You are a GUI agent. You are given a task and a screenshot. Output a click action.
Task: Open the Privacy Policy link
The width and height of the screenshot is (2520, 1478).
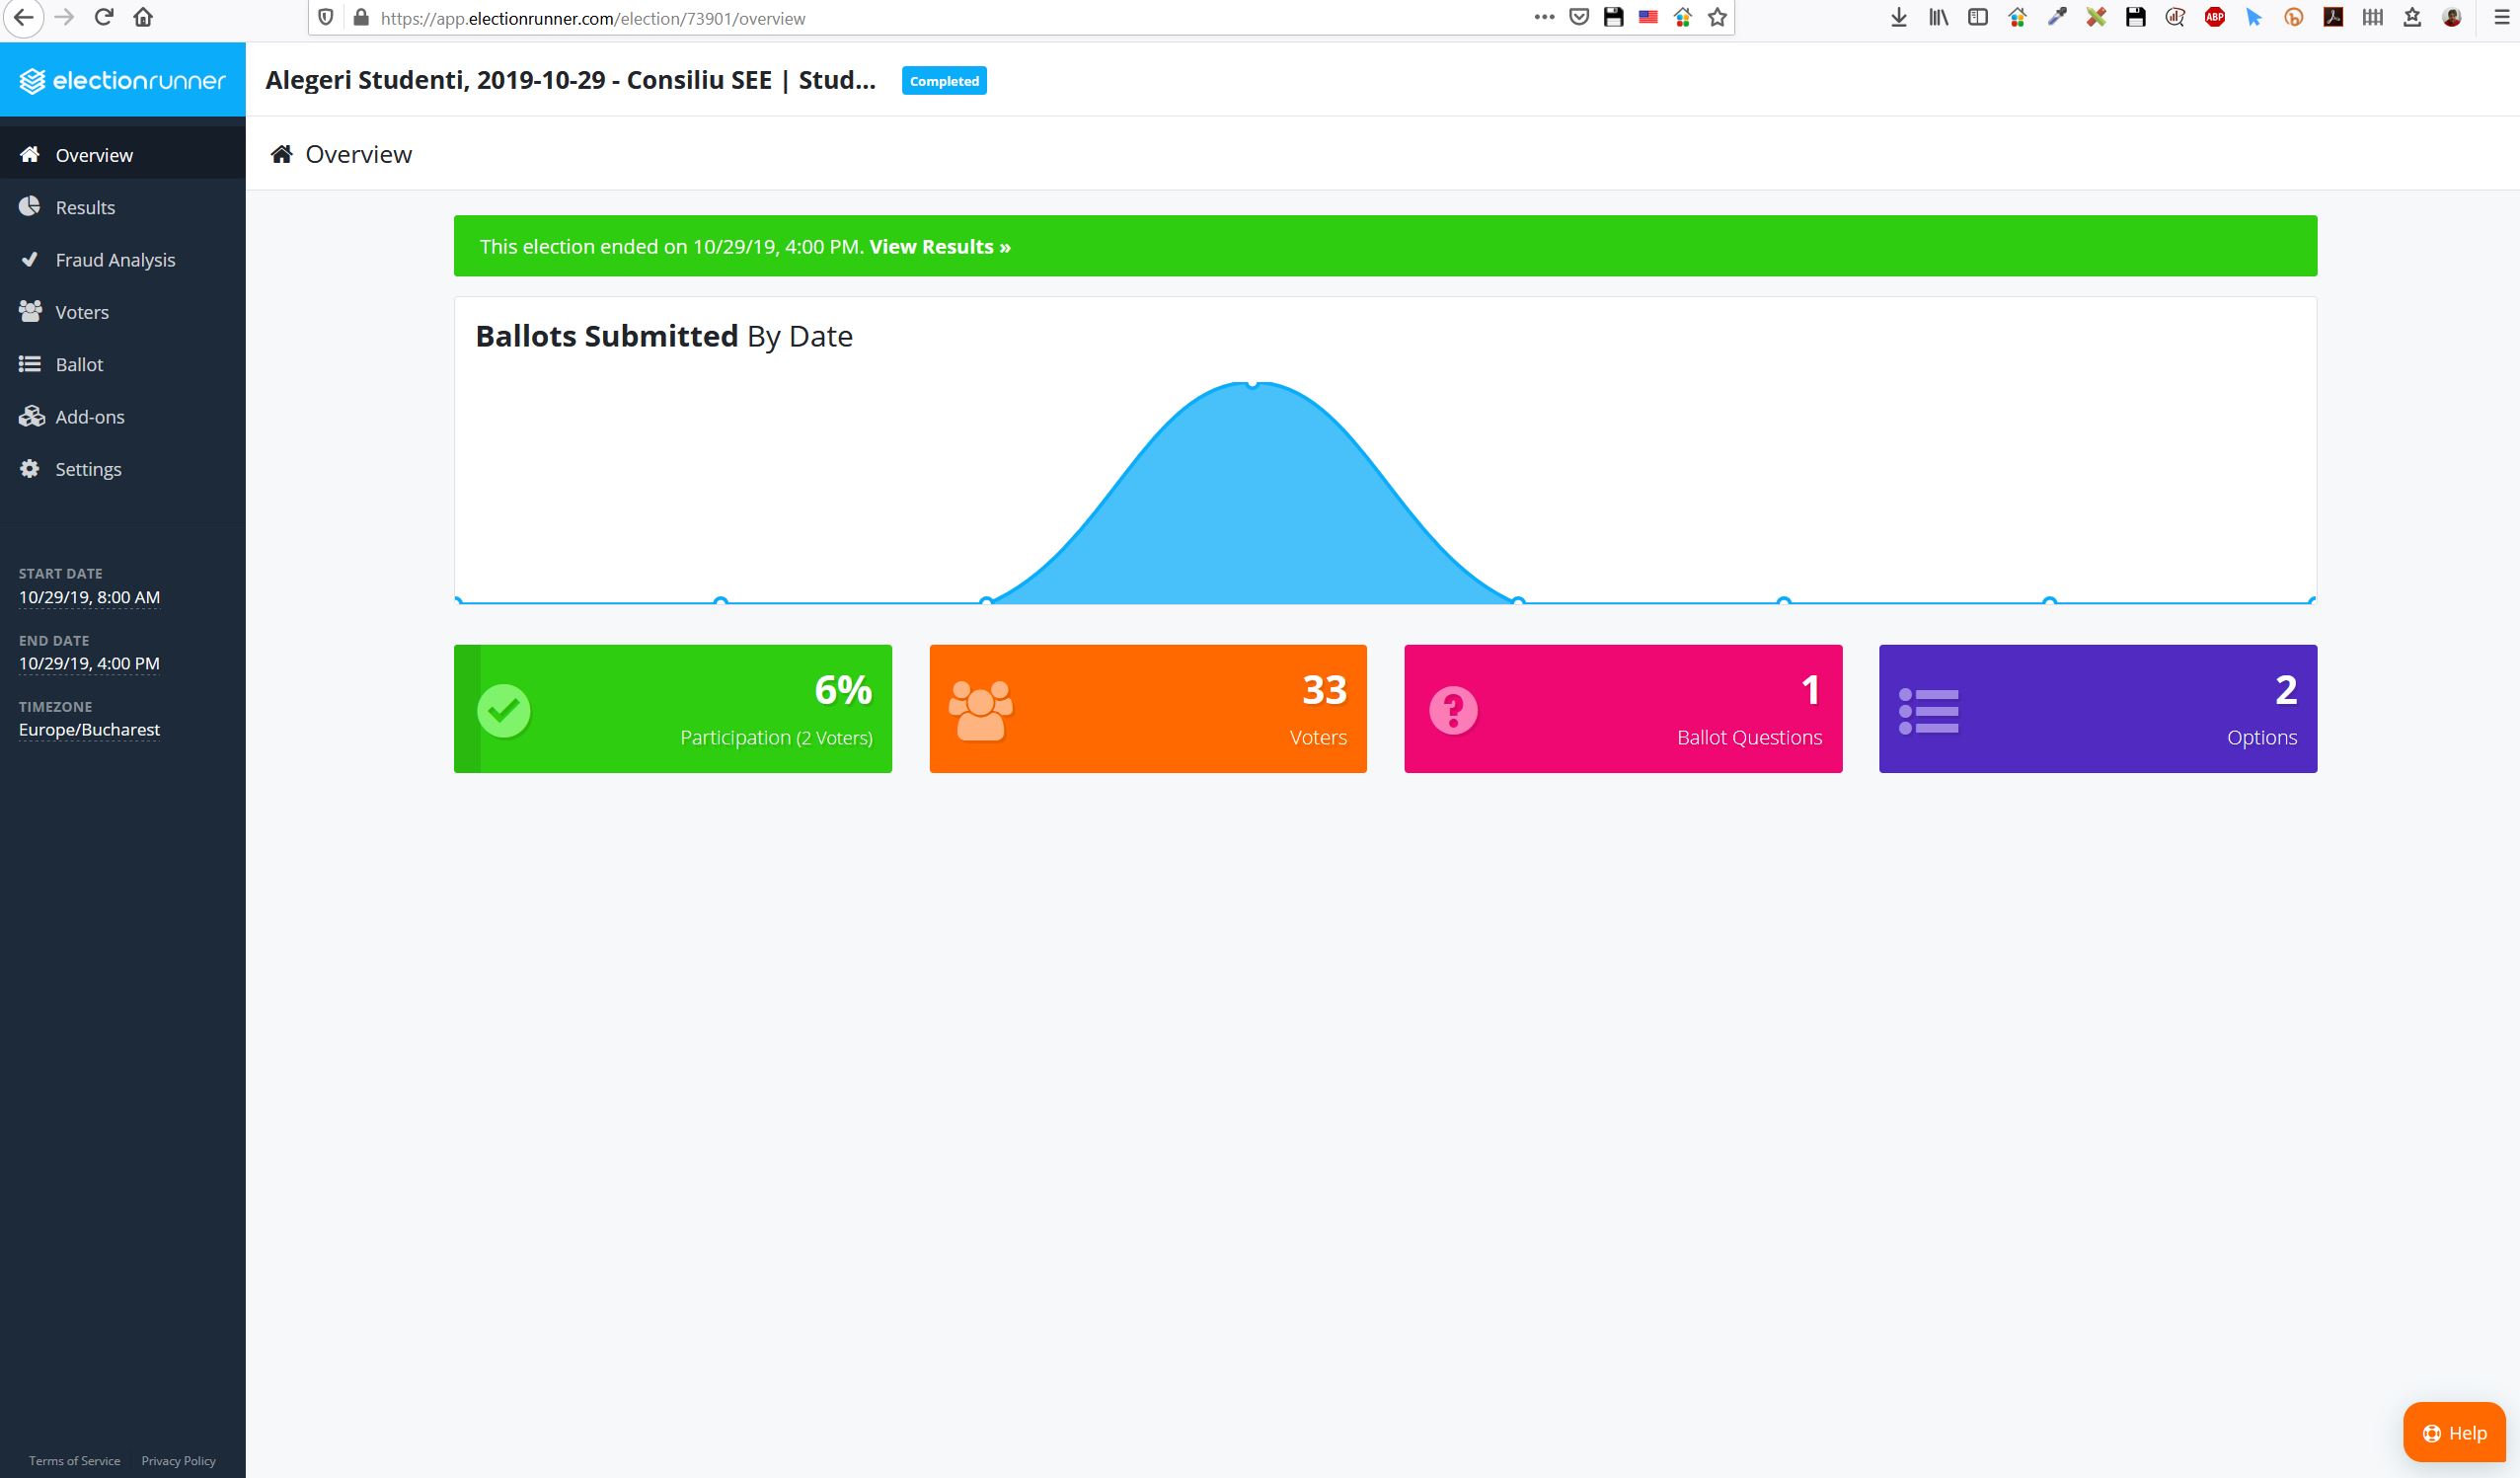[x=178, y=1461]
